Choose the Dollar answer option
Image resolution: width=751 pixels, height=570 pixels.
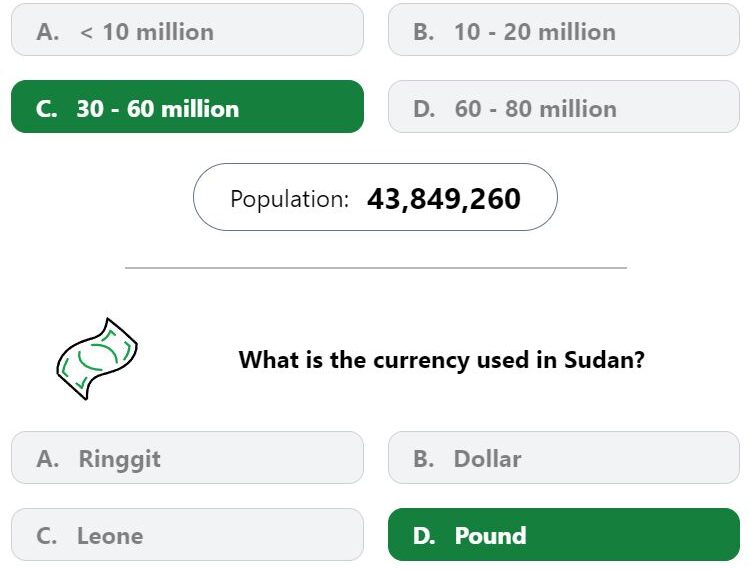click(x=564, y=457)
